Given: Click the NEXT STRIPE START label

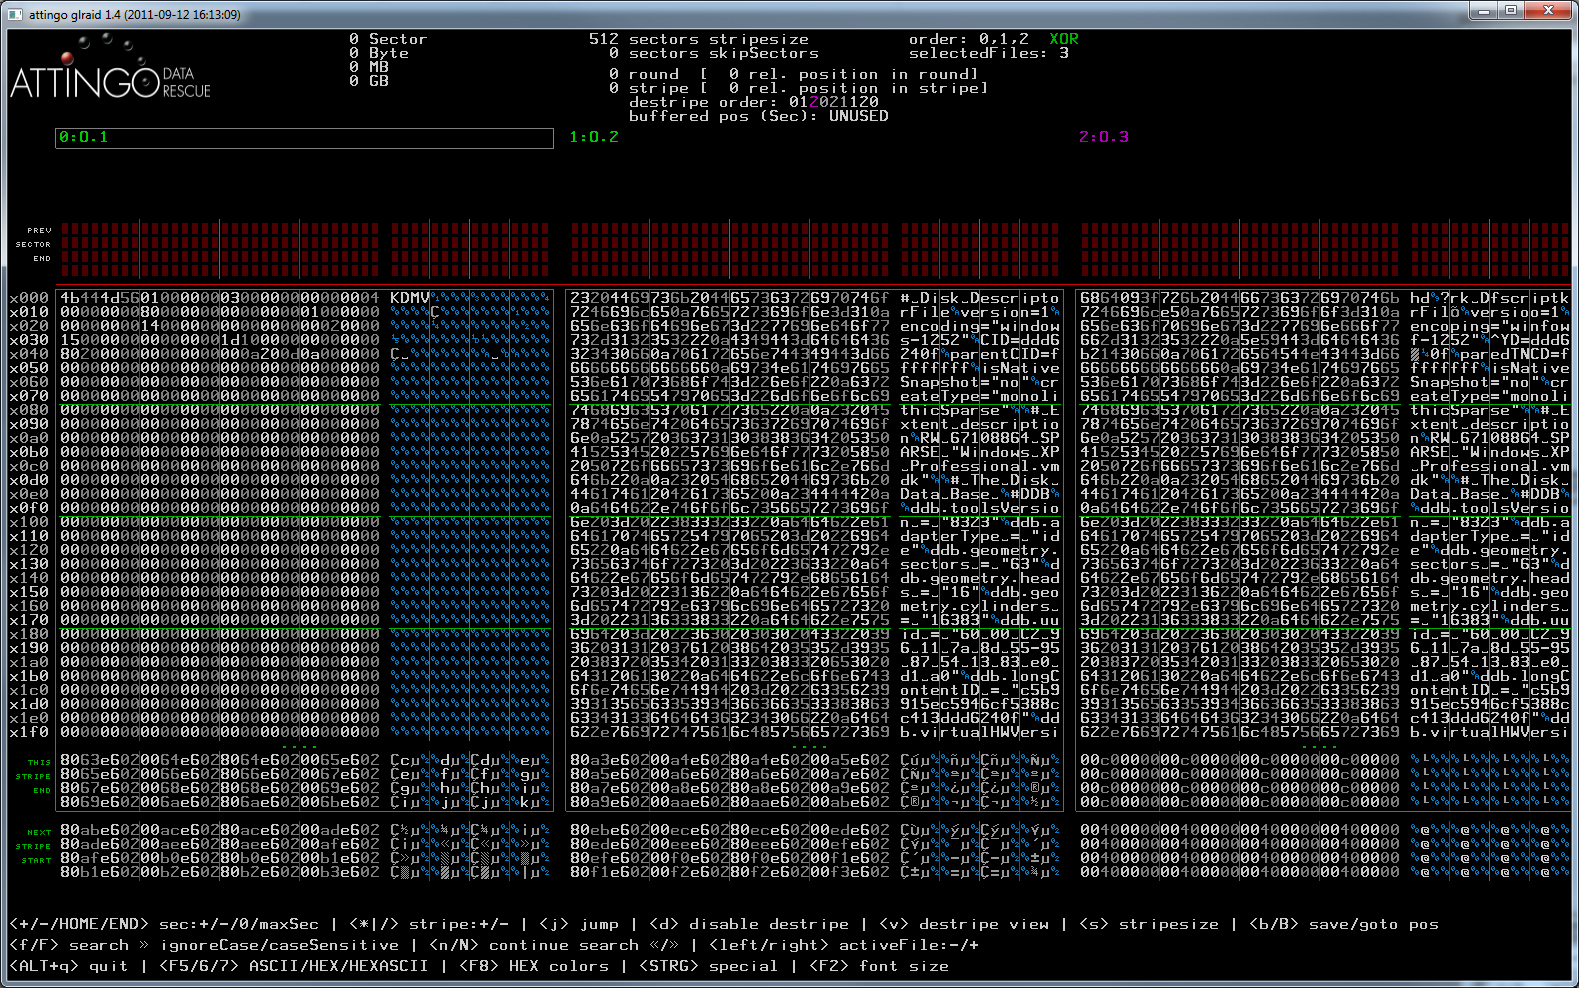Looking at the screenshot, I should pos(34,846).
